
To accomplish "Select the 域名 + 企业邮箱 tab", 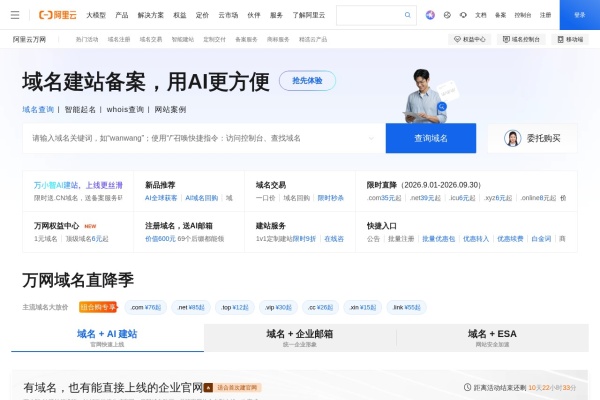I will coord(300,338).
